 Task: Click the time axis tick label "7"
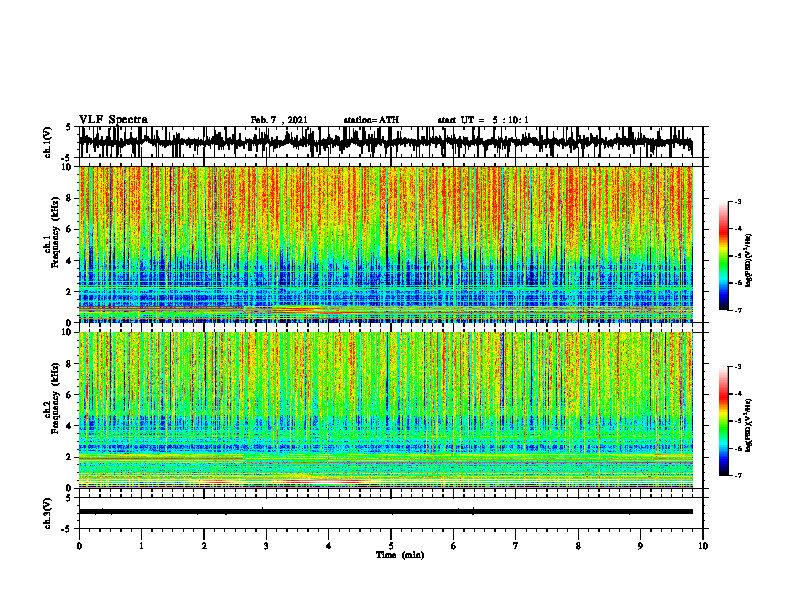coord(516,546)
